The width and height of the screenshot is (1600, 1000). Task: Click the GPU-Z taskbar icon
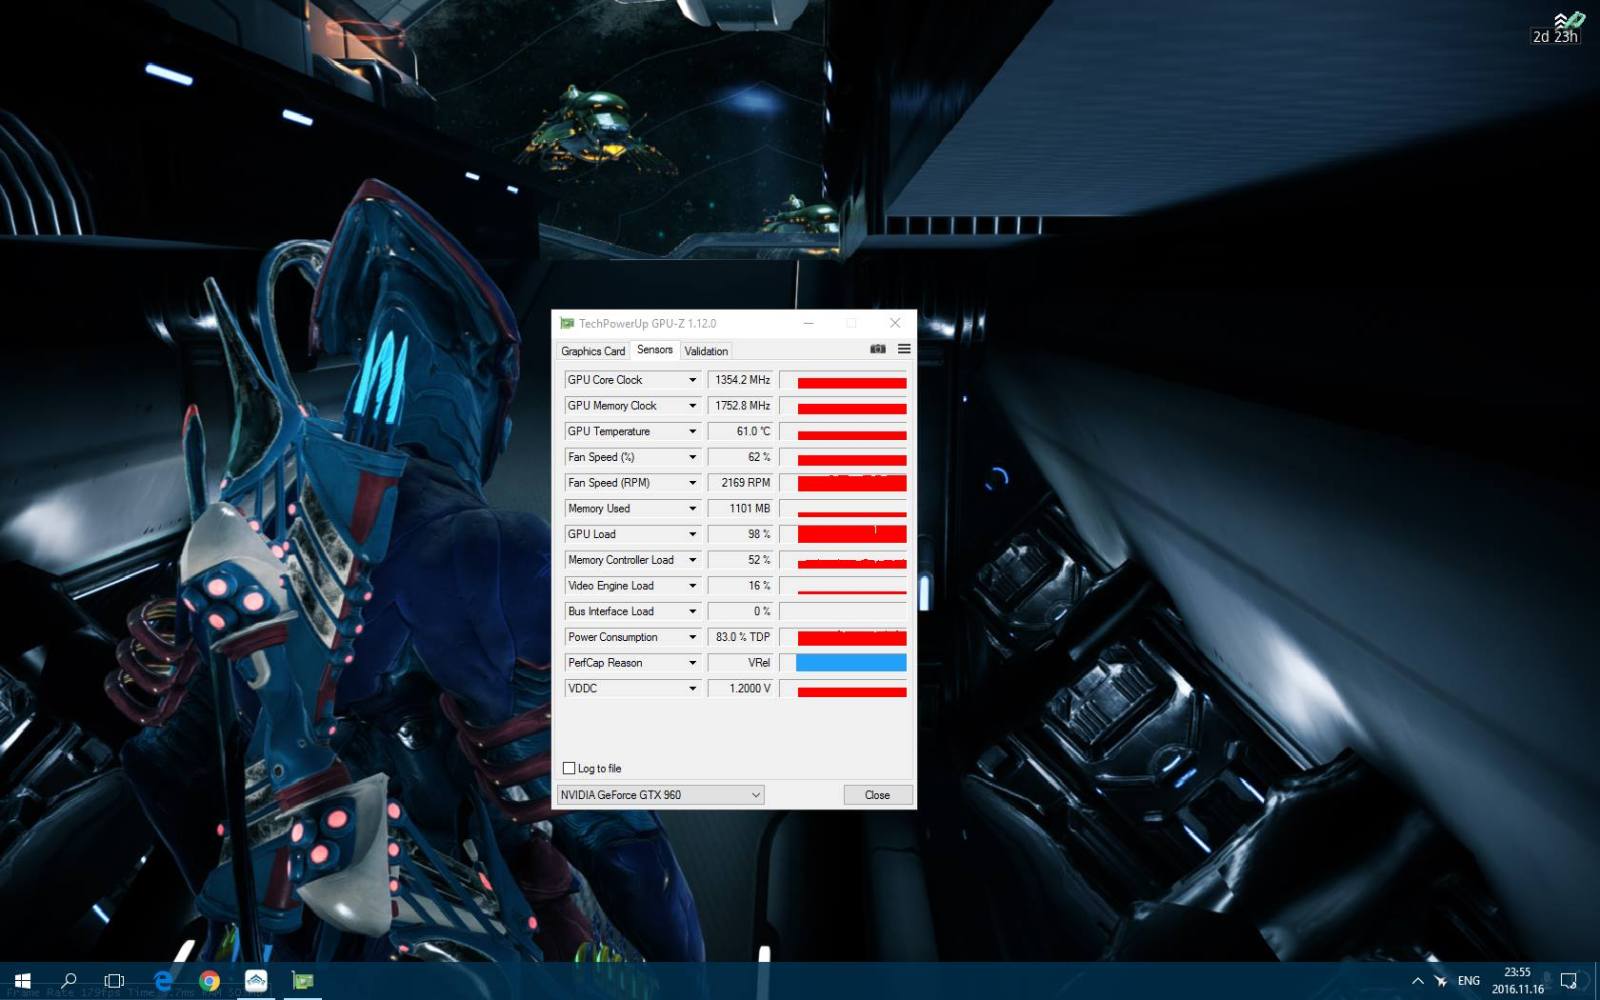pyautogui.click(x=302, y=981)
